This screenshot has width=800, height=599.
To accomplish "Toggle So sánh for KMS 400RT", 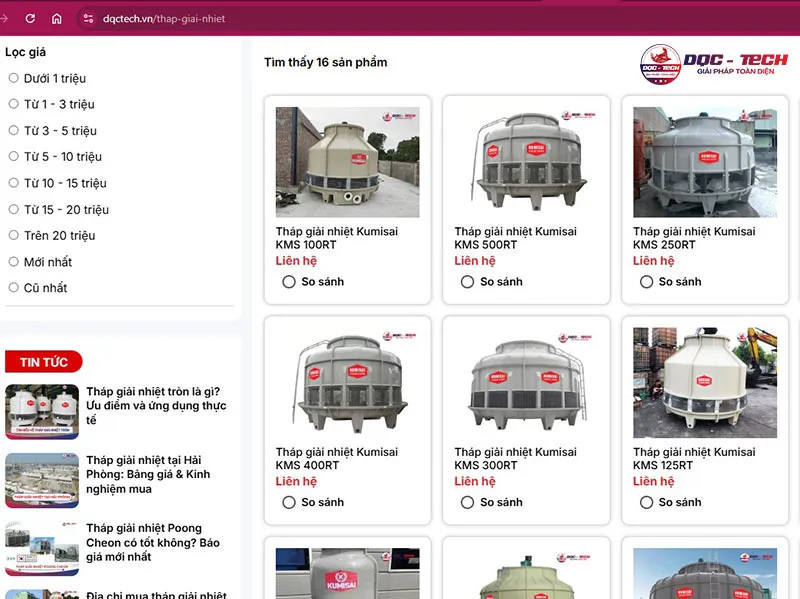I will 289,503.
